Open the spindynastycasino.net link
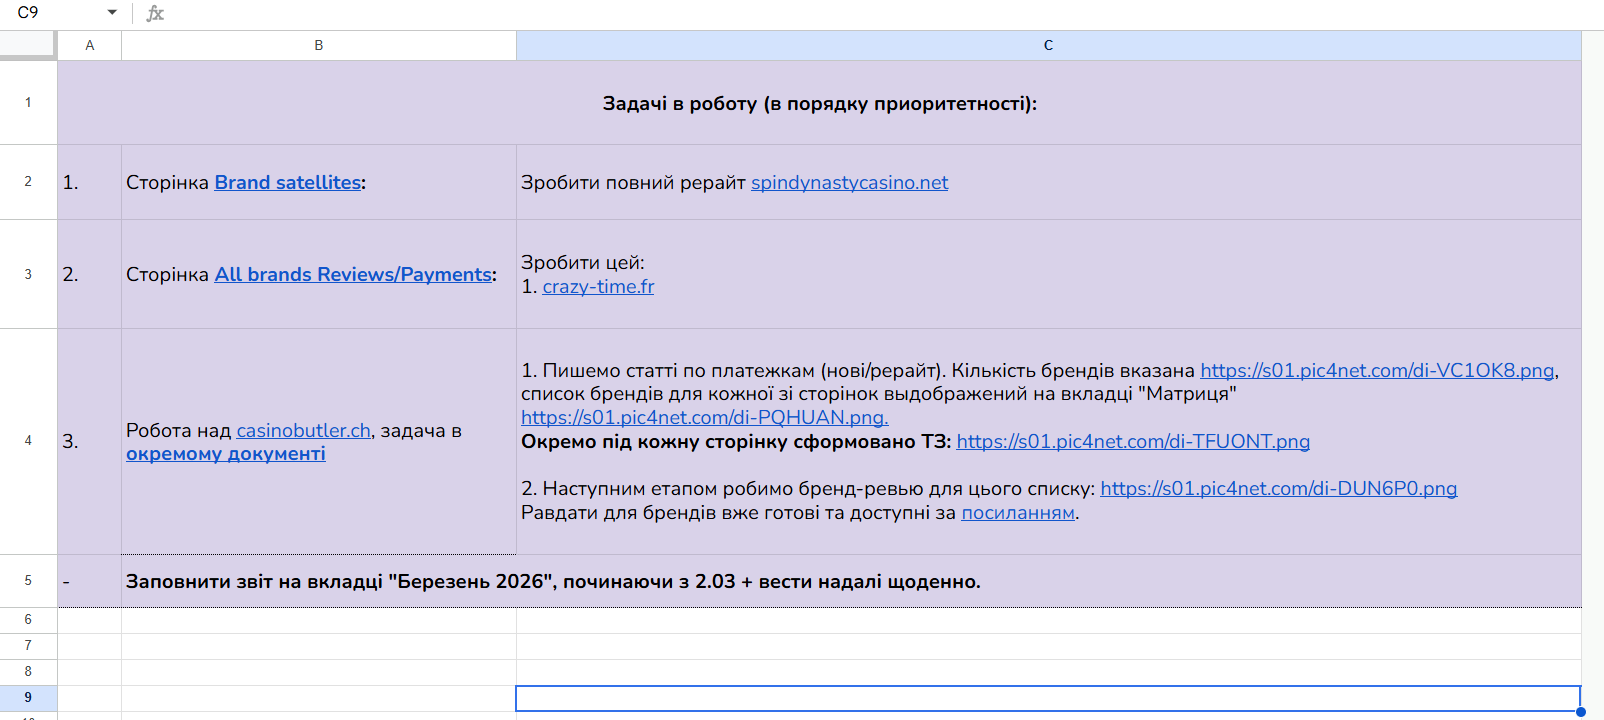Image resolution: width=1604 pixels, height=720 pixels. point(850,183)
